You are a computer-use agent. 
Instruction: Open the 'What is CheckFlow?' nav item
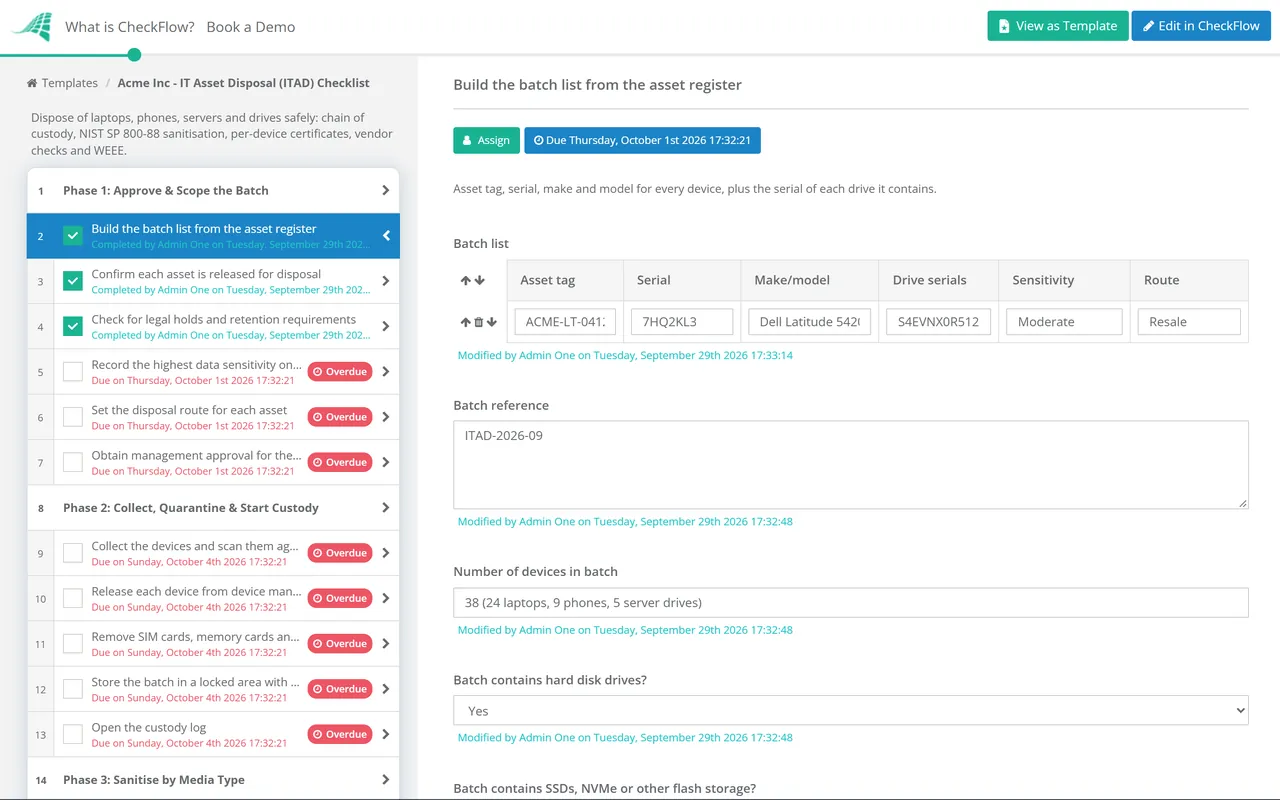(x=130, y=27)
